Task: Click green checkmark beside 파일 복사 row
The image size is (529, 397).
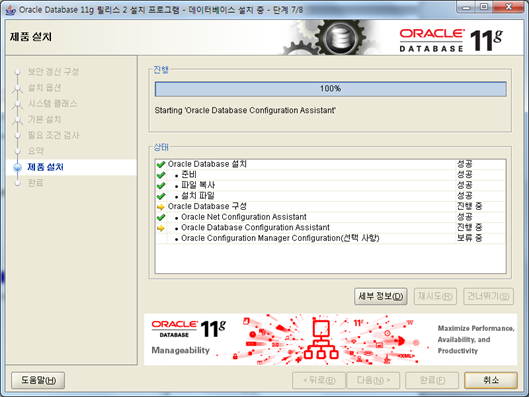Action: click(161, 186)
